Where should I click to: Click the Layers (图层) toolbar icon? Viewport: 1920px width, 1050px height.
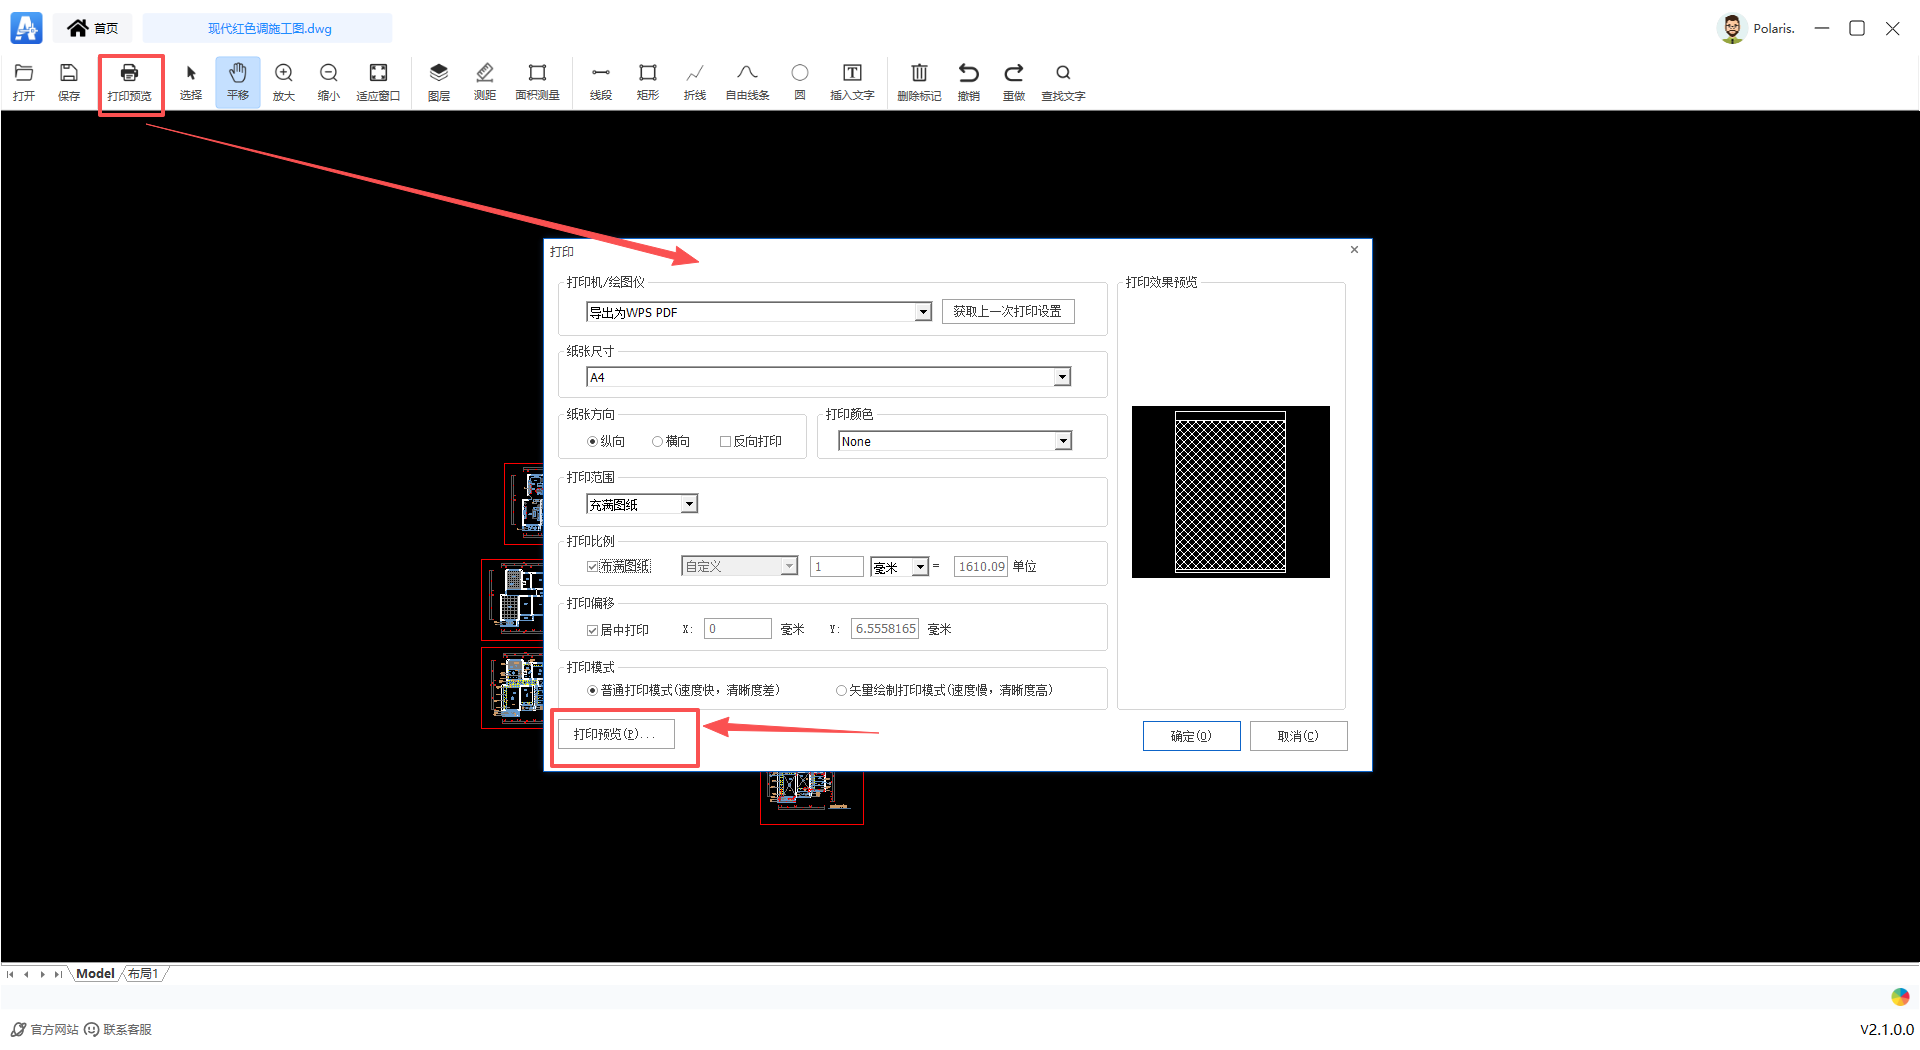[438, 81]
